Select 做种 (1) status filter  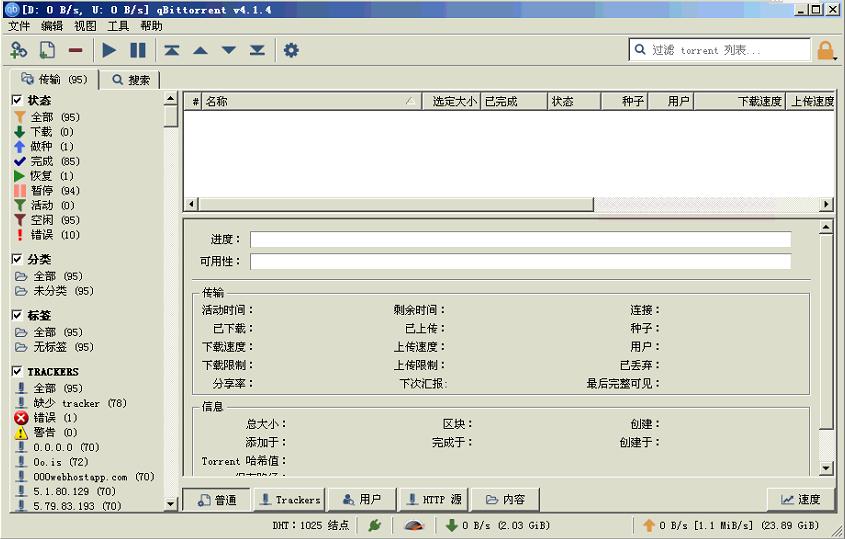point(44,146)
